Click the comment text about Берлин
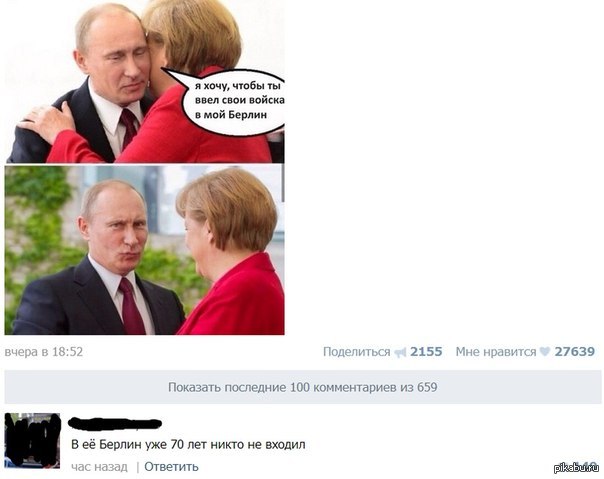This screenshot has width=604, height=479. click(188, 444)
